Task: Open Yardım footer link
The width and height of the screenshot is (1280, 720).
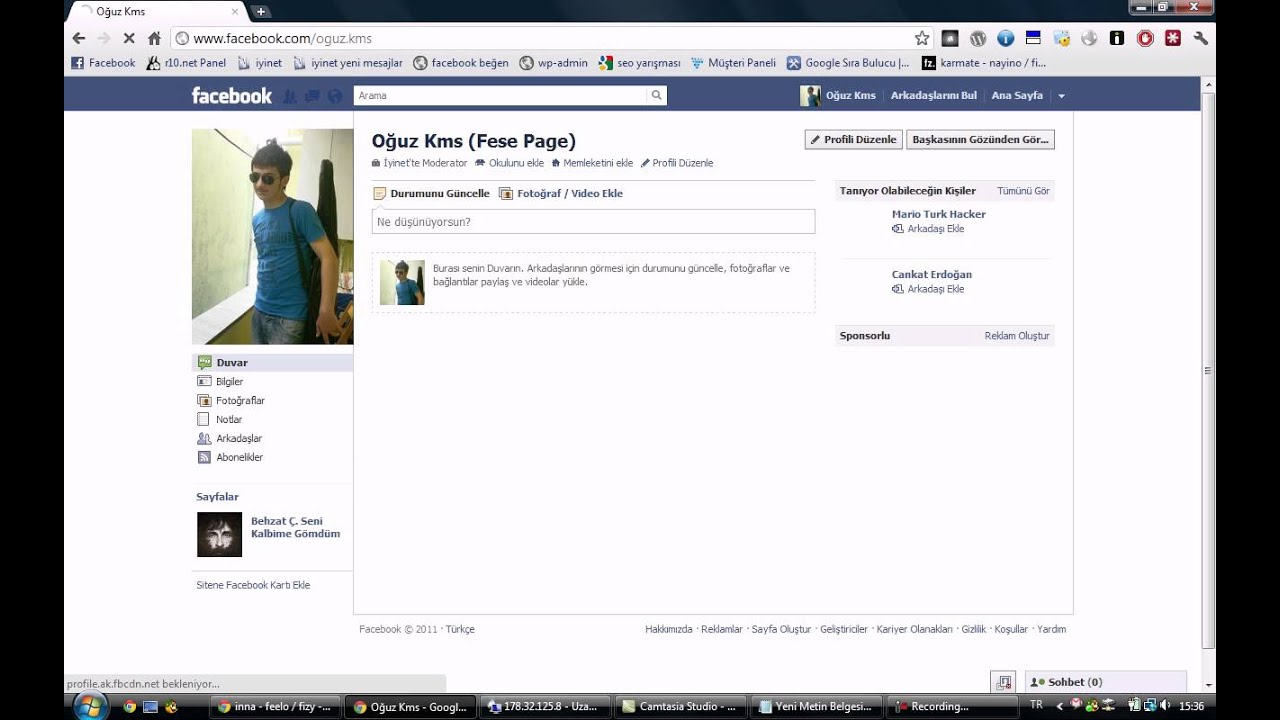Action: point(1052,629)
